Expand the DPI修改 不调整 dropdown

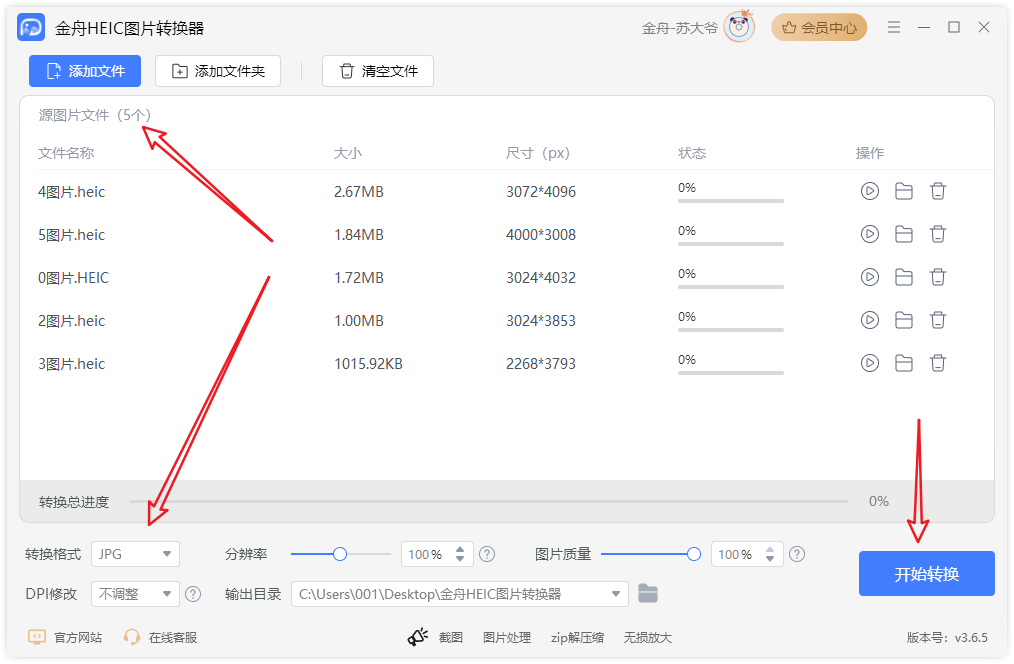(x=135, y=594)
